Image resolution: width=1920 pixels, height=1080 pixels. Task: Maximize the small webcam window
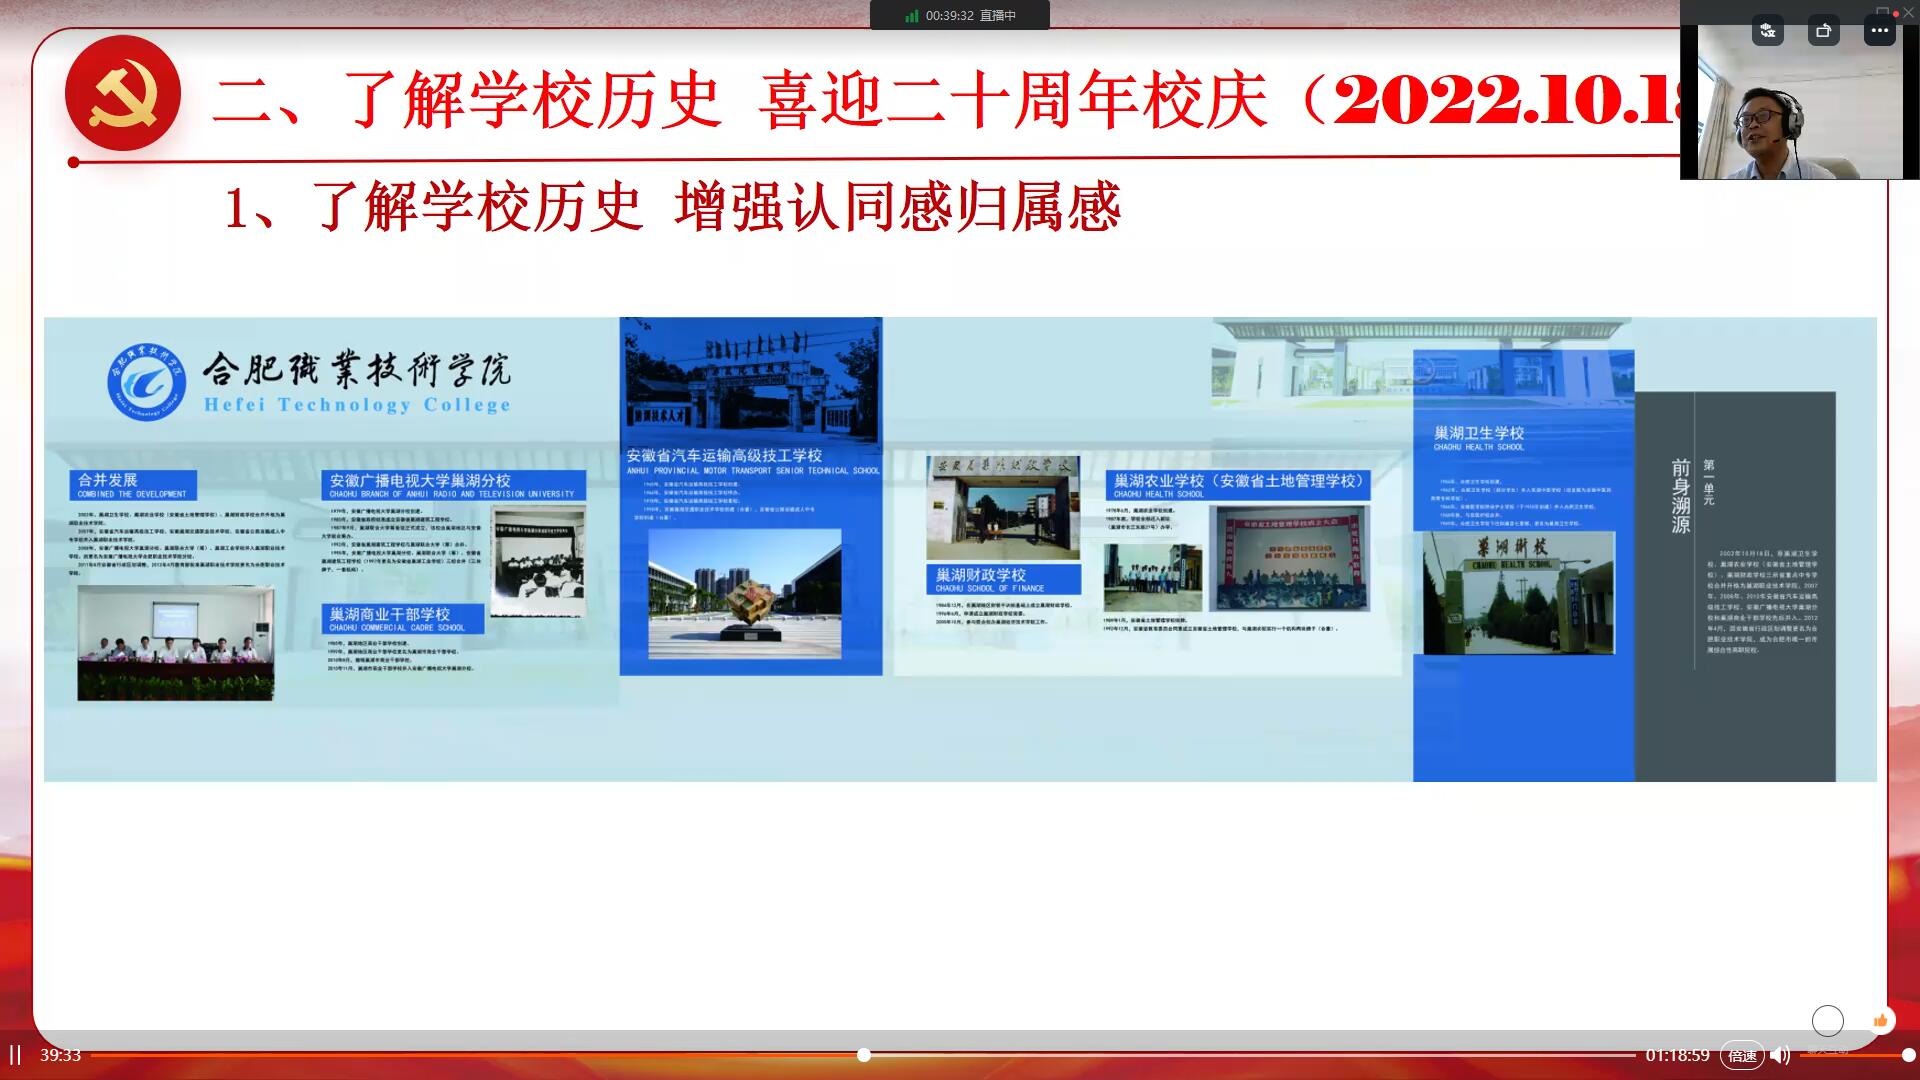coord(1883,11)
